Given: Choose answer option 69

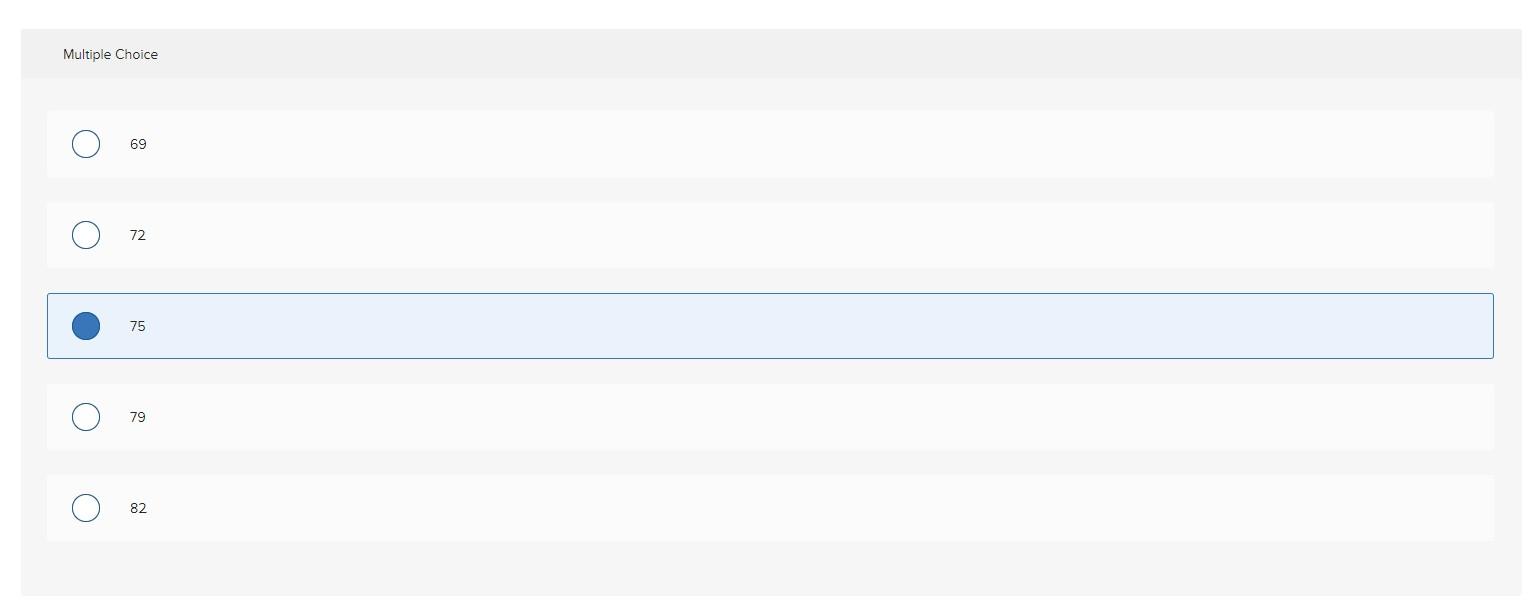Looking at the screenshot, I should [x=400, y=143].
